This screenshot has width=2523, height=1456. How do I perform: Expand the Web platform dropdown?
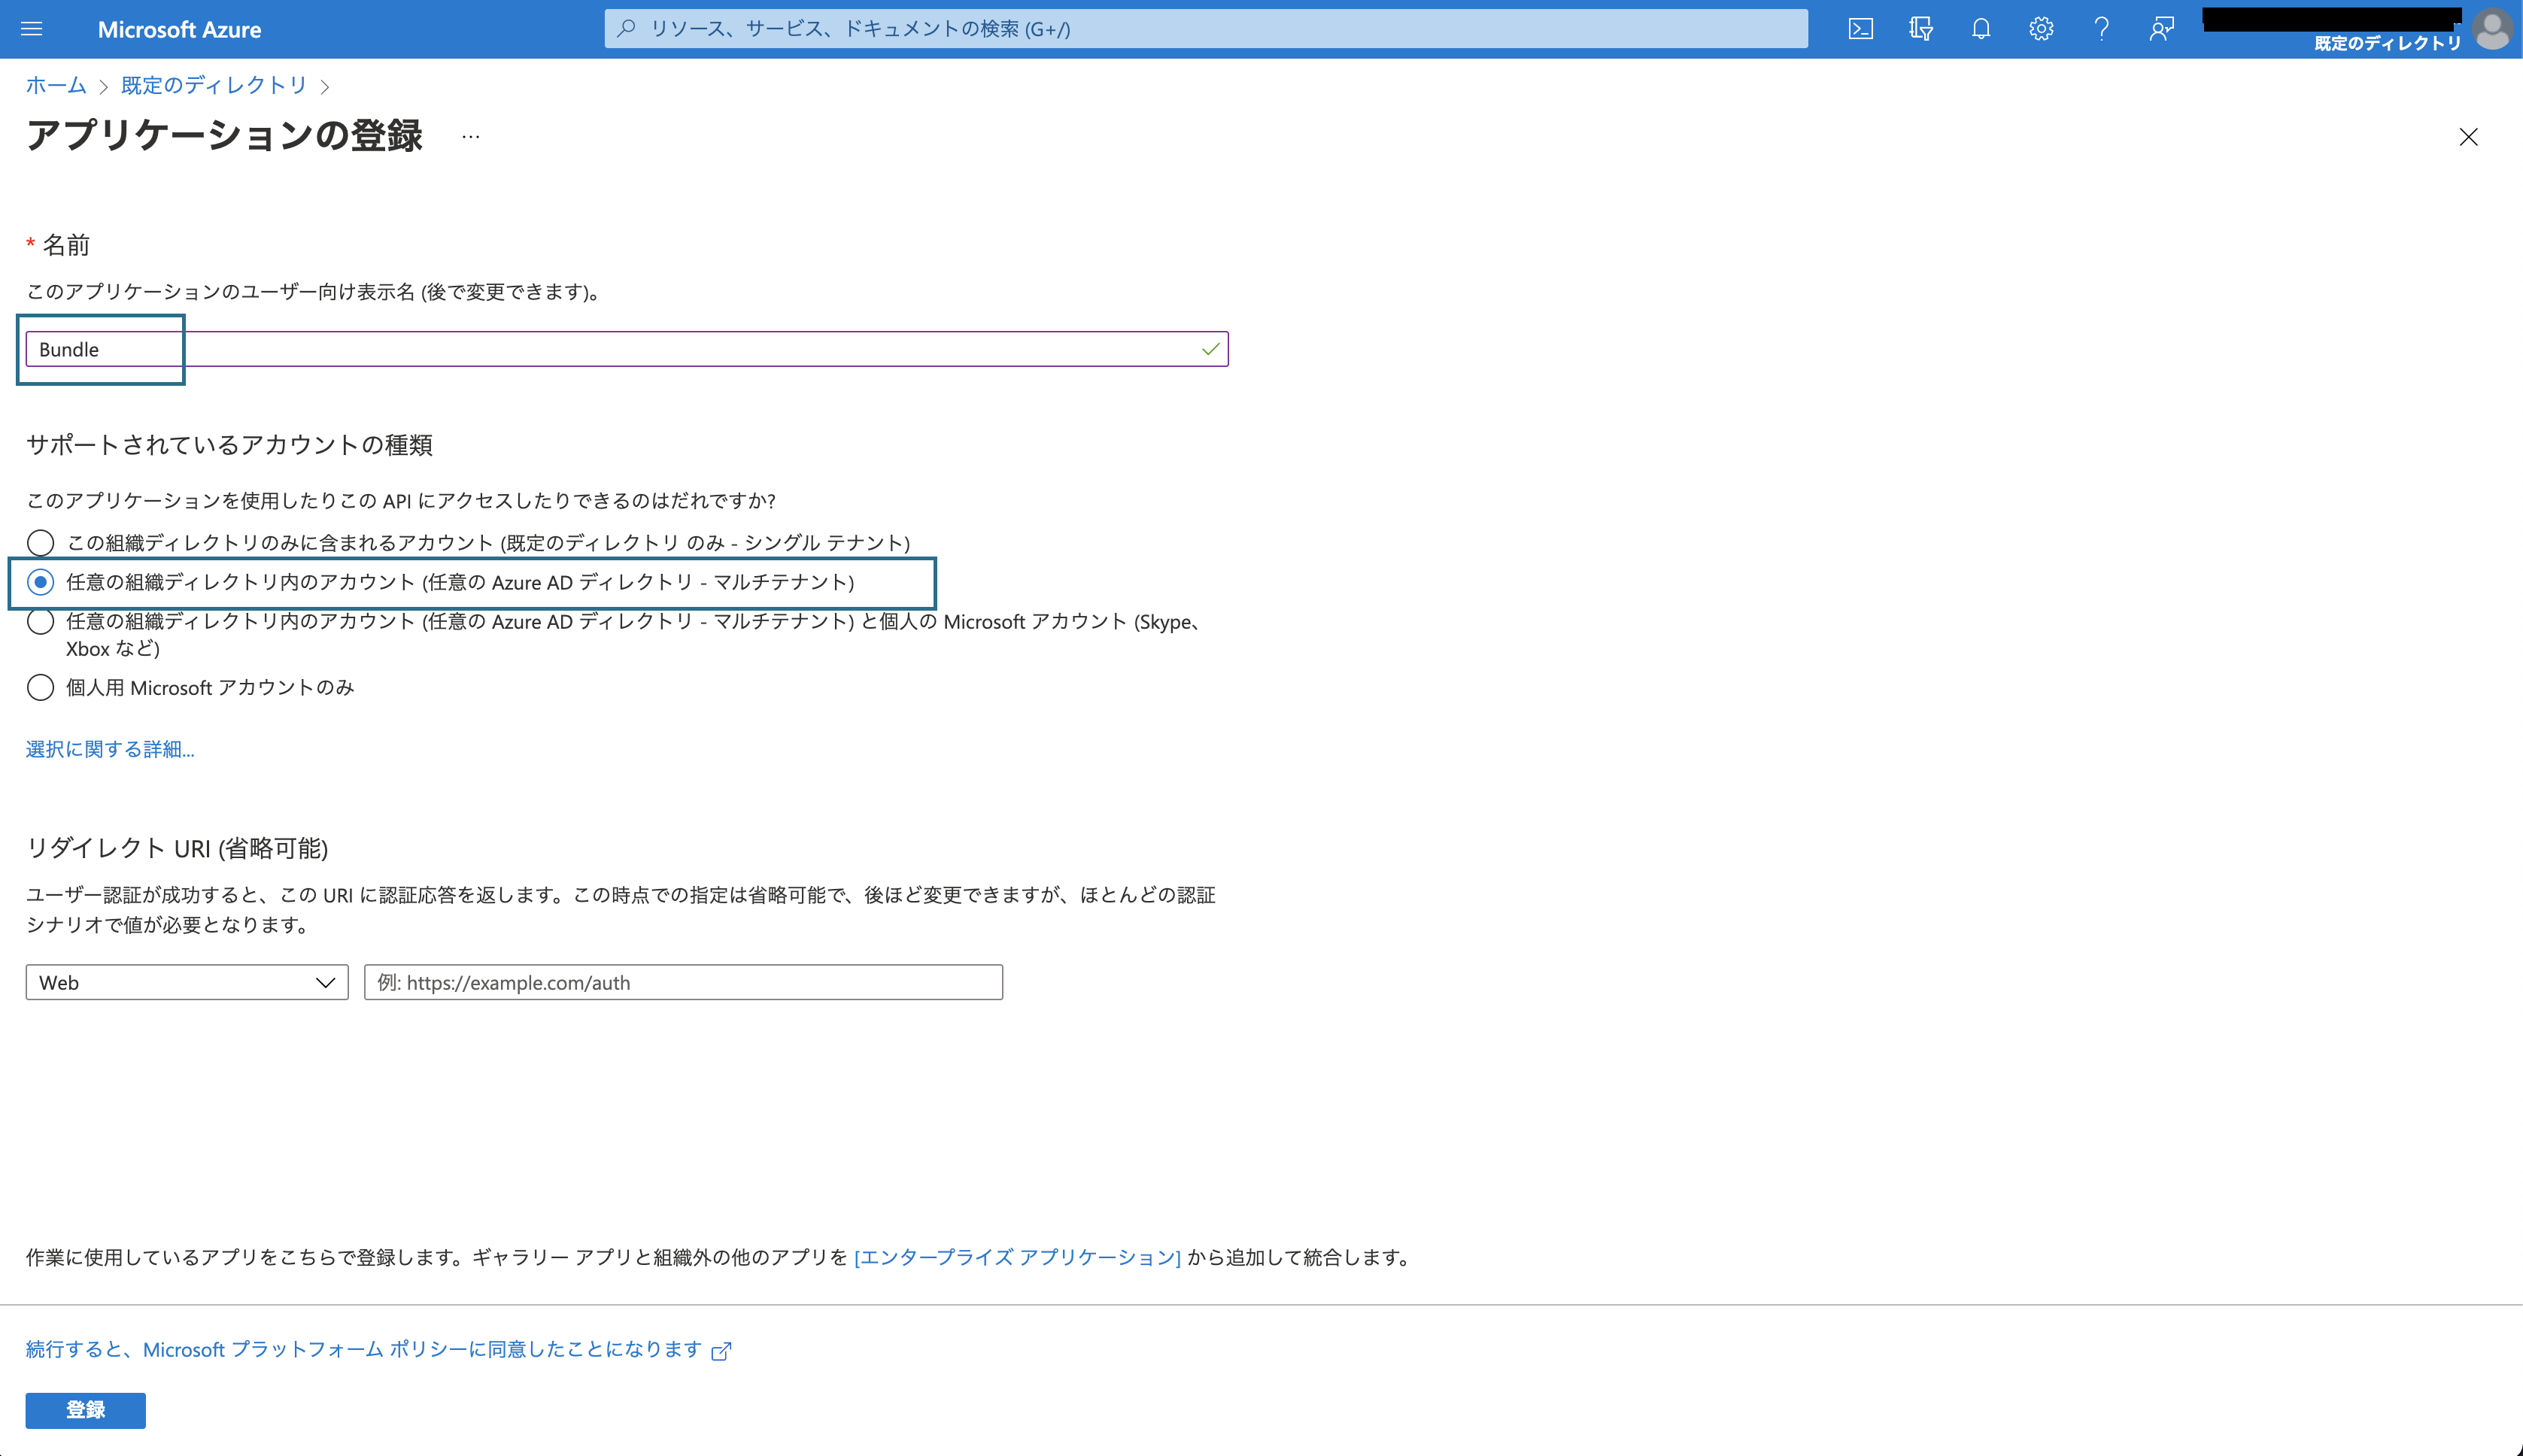(x=187, y=982)
